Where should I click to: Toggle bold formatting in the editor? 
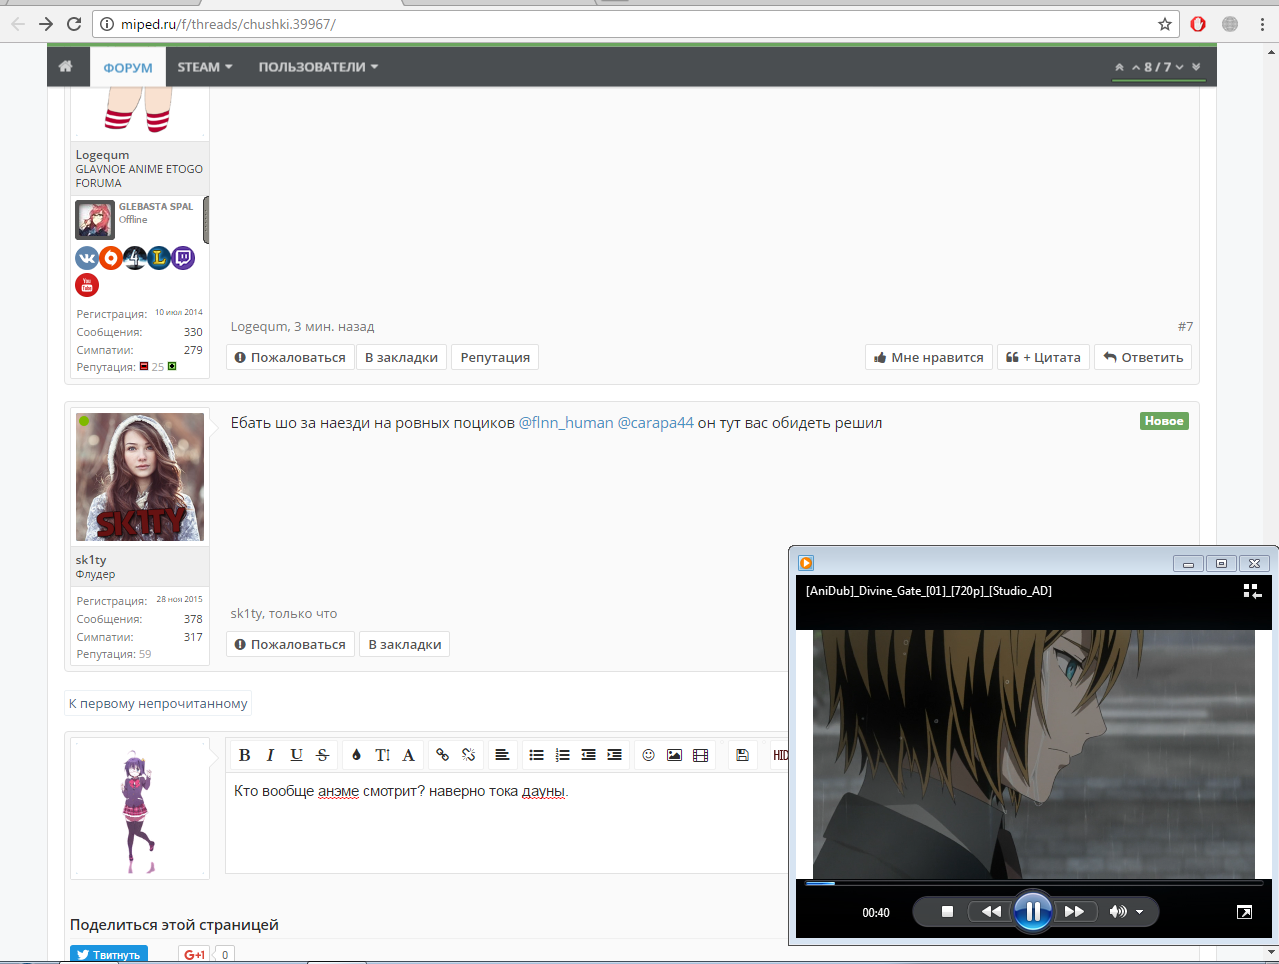pyautogui.click(x=244, y=755)
